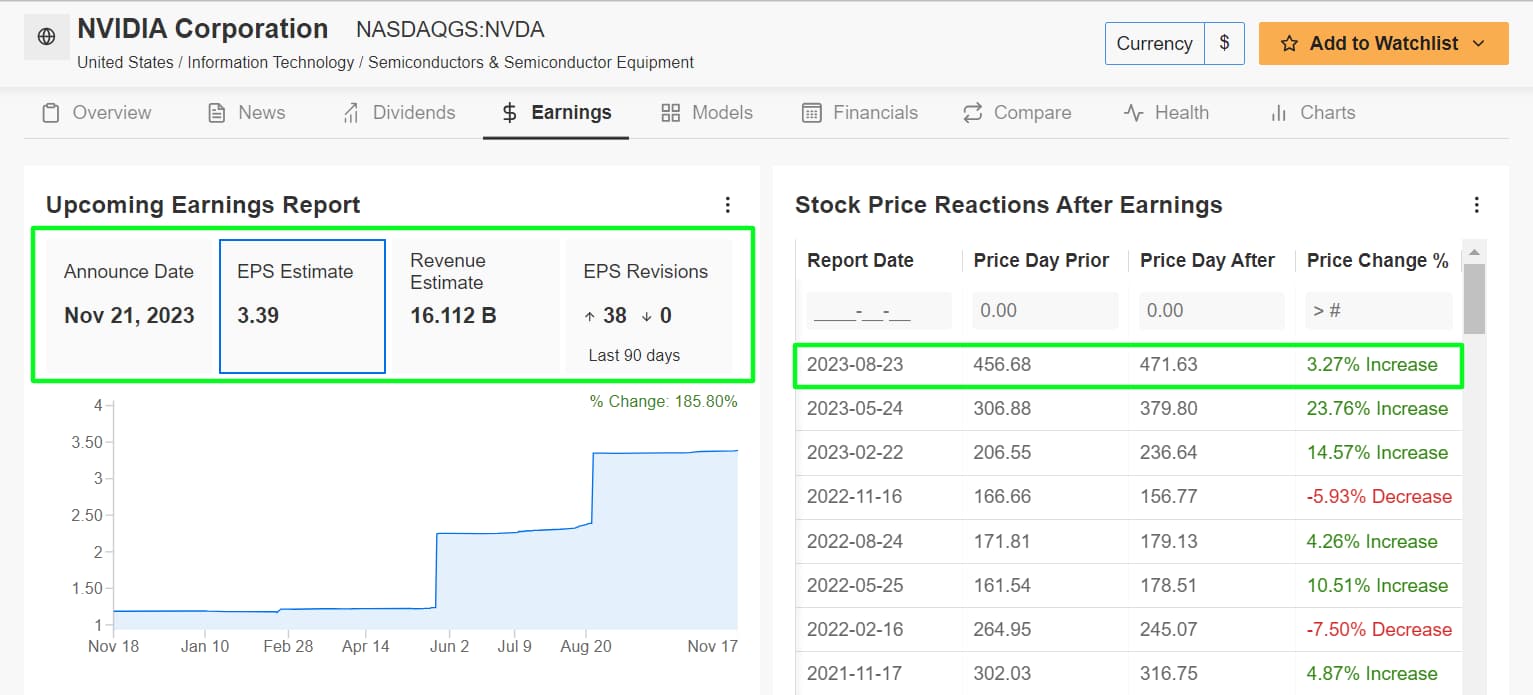Open the Overview tab
Screen dimensions: 1533x695
point(97,113)
